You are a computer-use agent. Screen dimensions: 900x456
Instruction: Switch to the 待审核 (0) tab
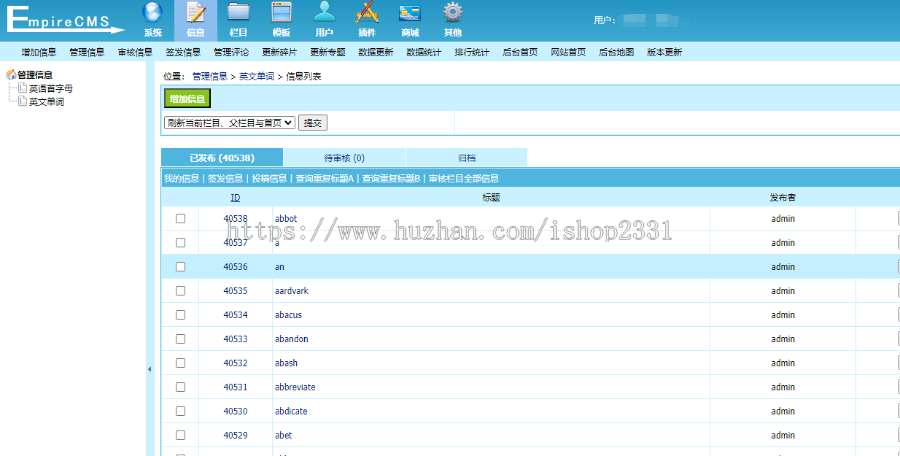[344, 157]
